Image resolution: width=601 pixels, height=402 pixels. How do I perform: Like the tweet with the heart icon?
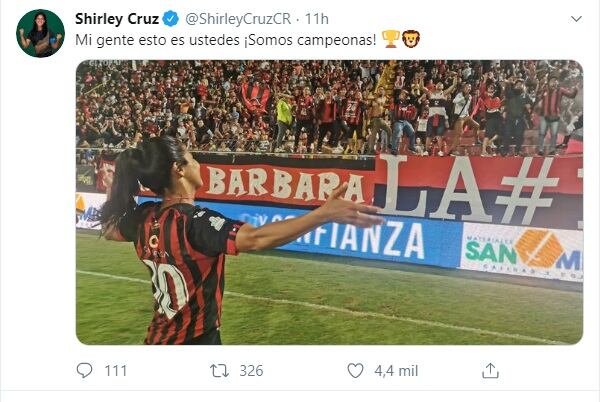pyautogui.click(x=355, y=371)
